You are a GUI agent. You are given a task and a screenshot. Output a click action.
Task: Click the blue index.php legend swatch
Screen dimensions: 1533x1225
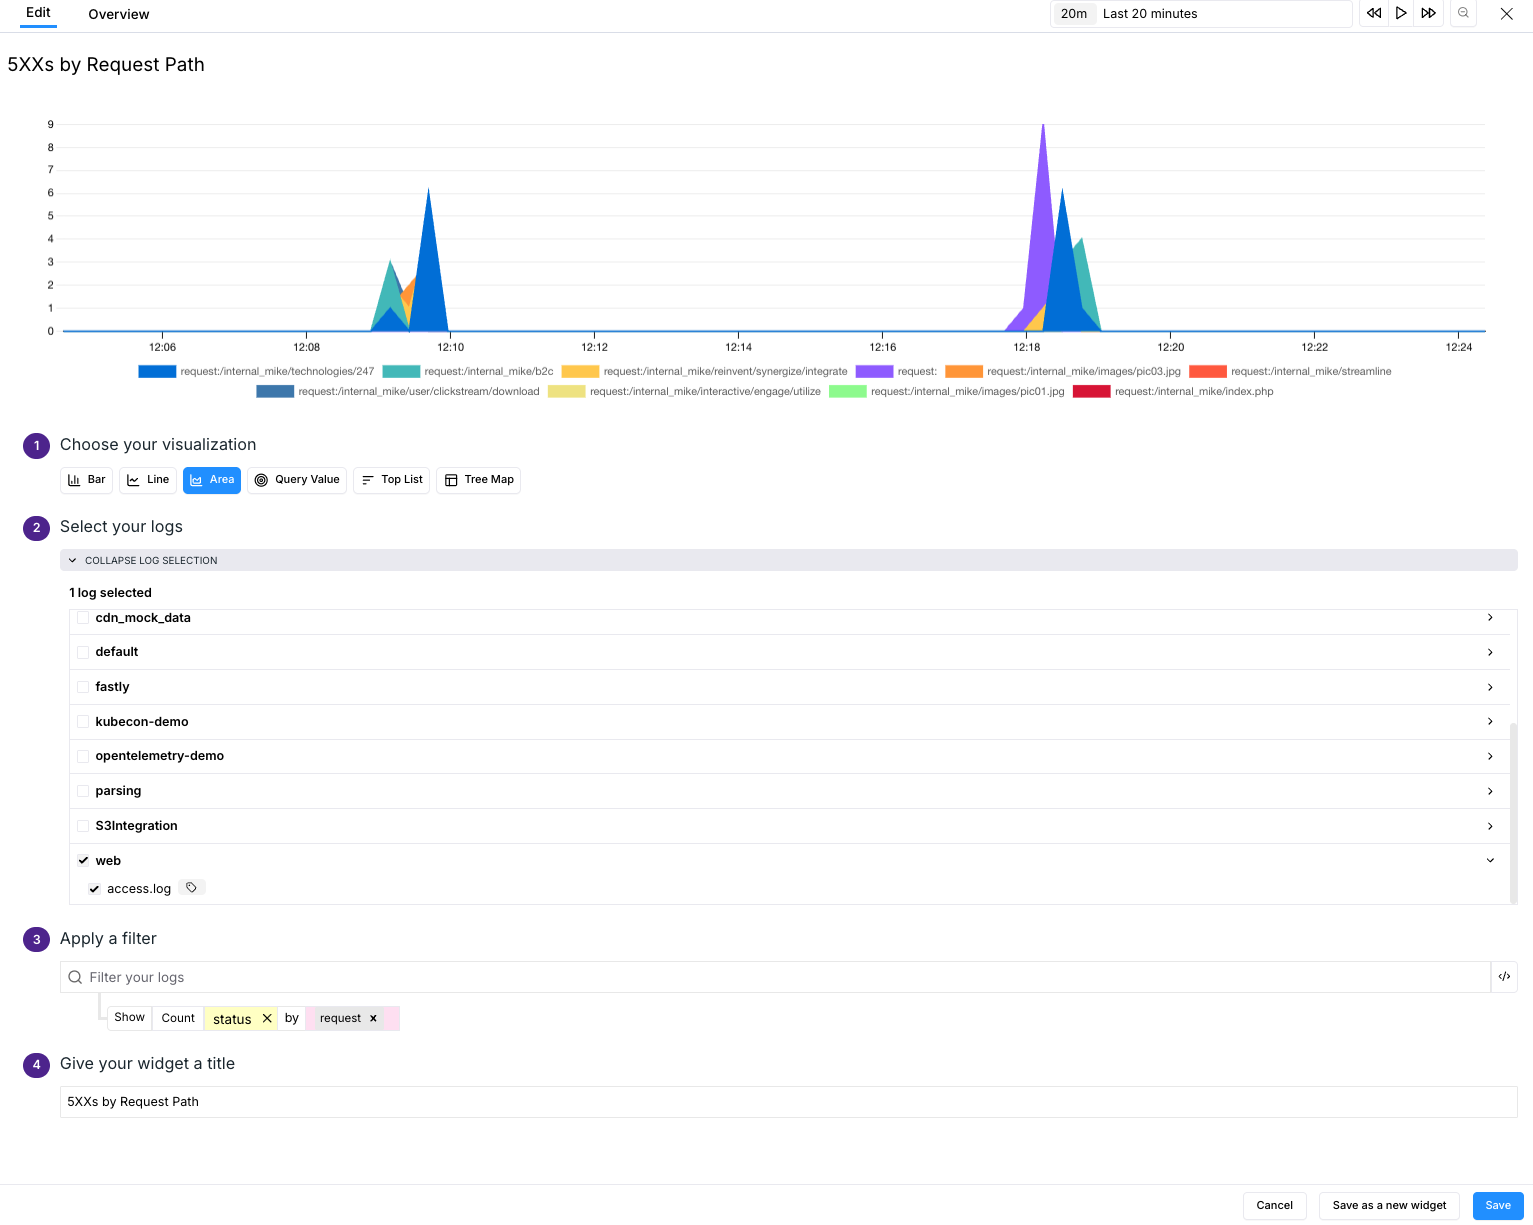coord(1092,391)
